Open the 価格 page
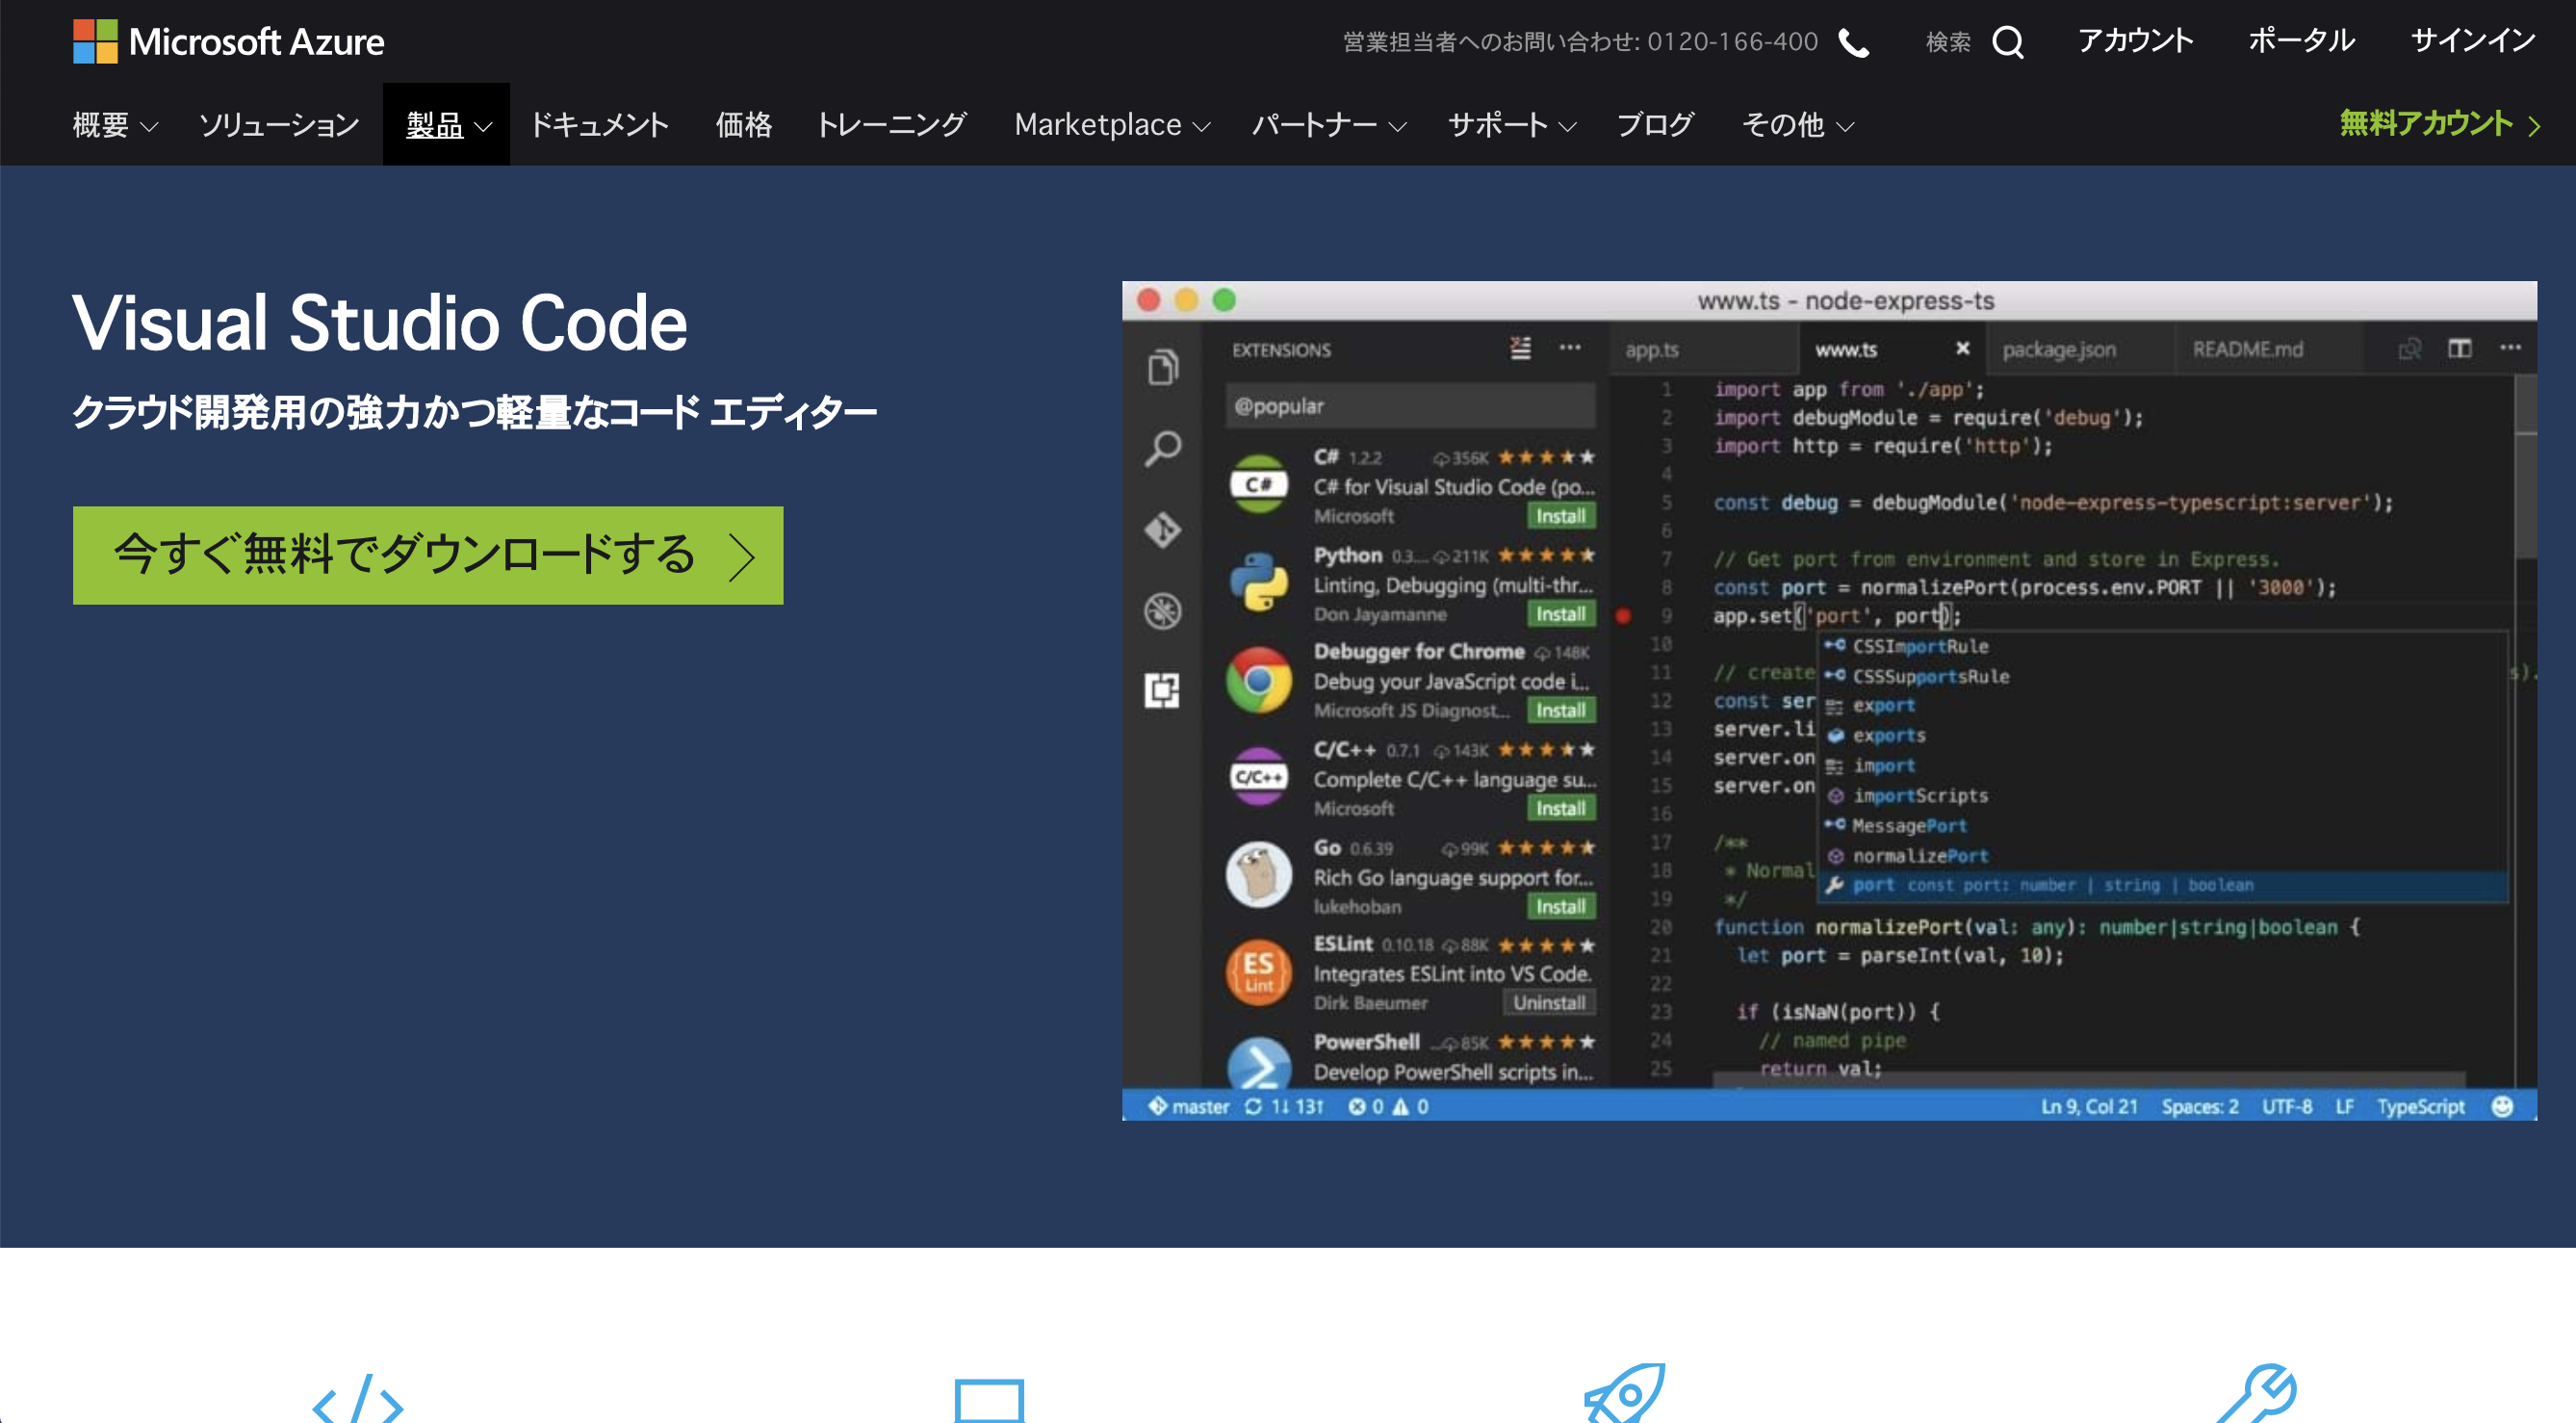2576x1423 pixels. tap(743, 125)
